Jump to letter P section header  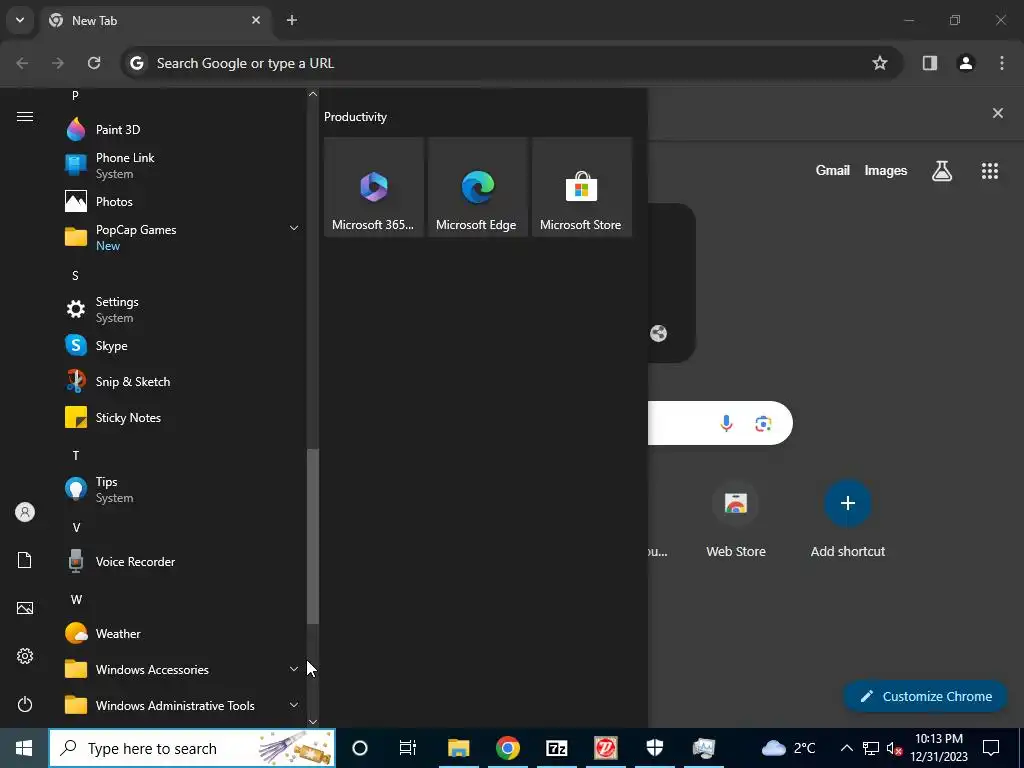point(75,95)
